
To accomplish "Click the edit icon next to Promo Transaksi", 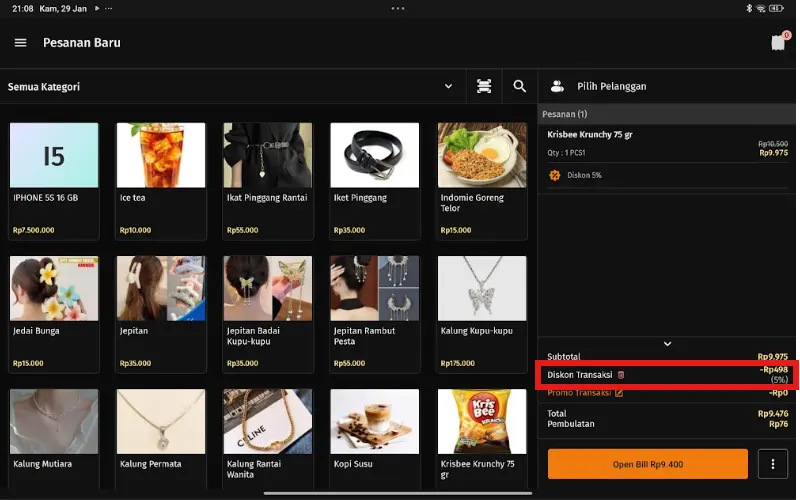I will [x=619, y=393].
